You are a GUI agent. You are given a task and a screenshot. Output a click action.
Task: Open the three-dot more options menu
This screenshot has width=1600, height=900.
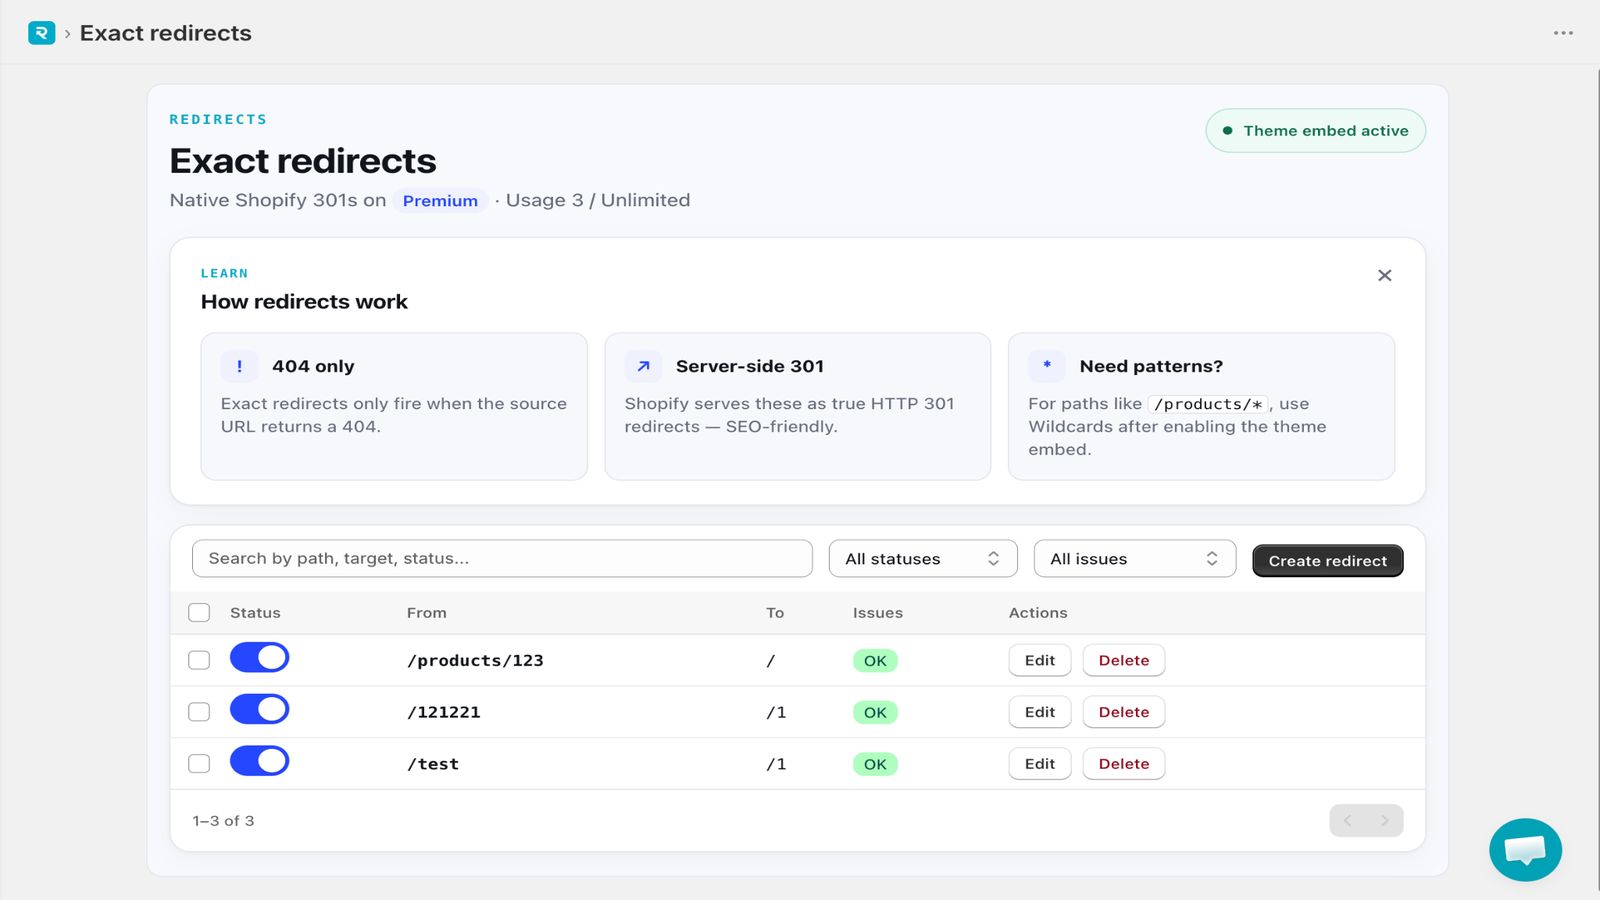click(1563, 33)
